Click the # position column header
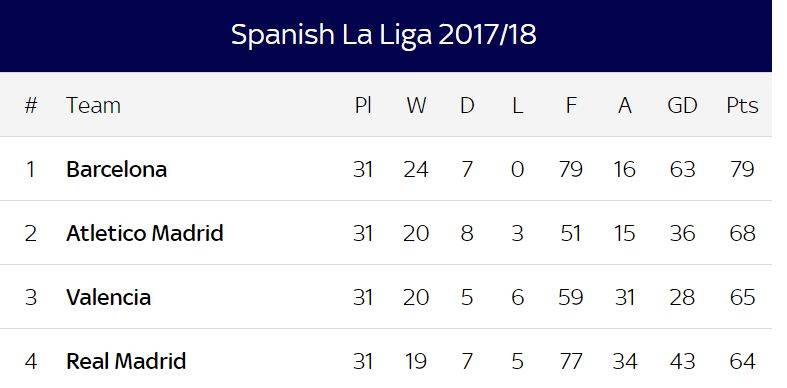 (x=31, y=105)
